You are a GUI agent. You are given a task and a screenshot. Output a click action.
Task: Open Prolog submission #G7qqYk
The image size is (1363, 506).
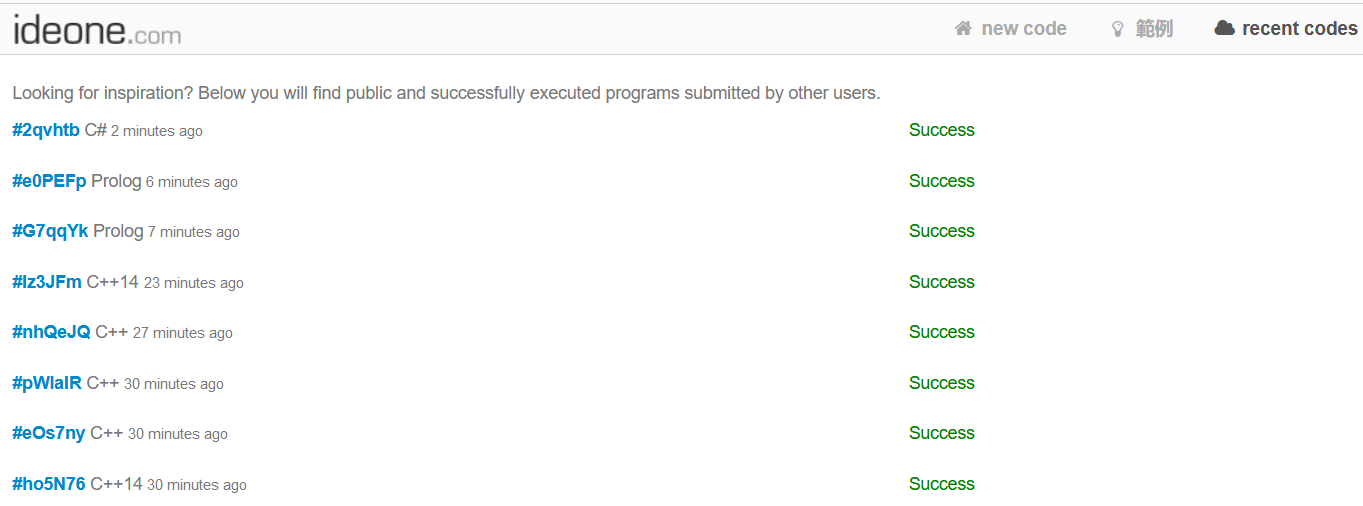click(50, 231)
